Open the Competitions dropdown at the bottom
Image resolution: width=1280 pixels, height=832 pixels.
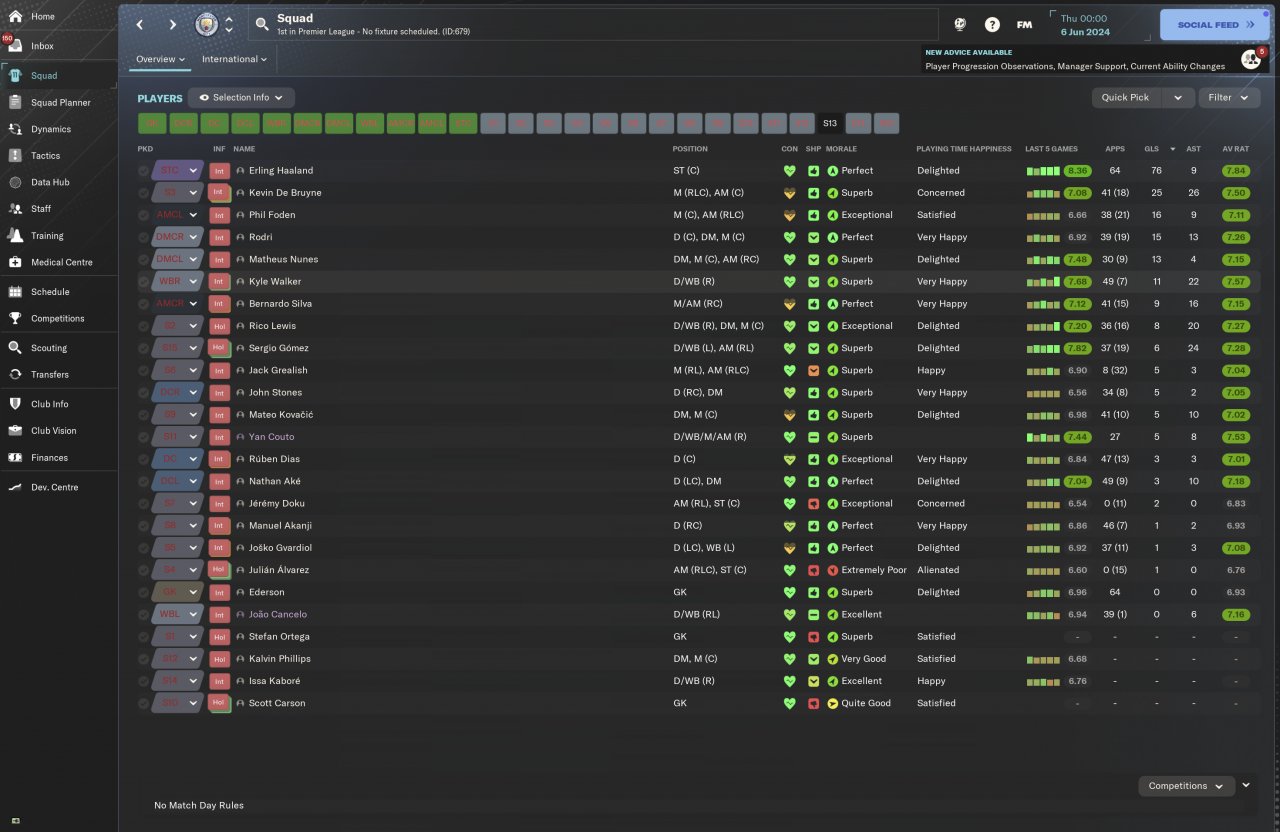pos(1187,786)
